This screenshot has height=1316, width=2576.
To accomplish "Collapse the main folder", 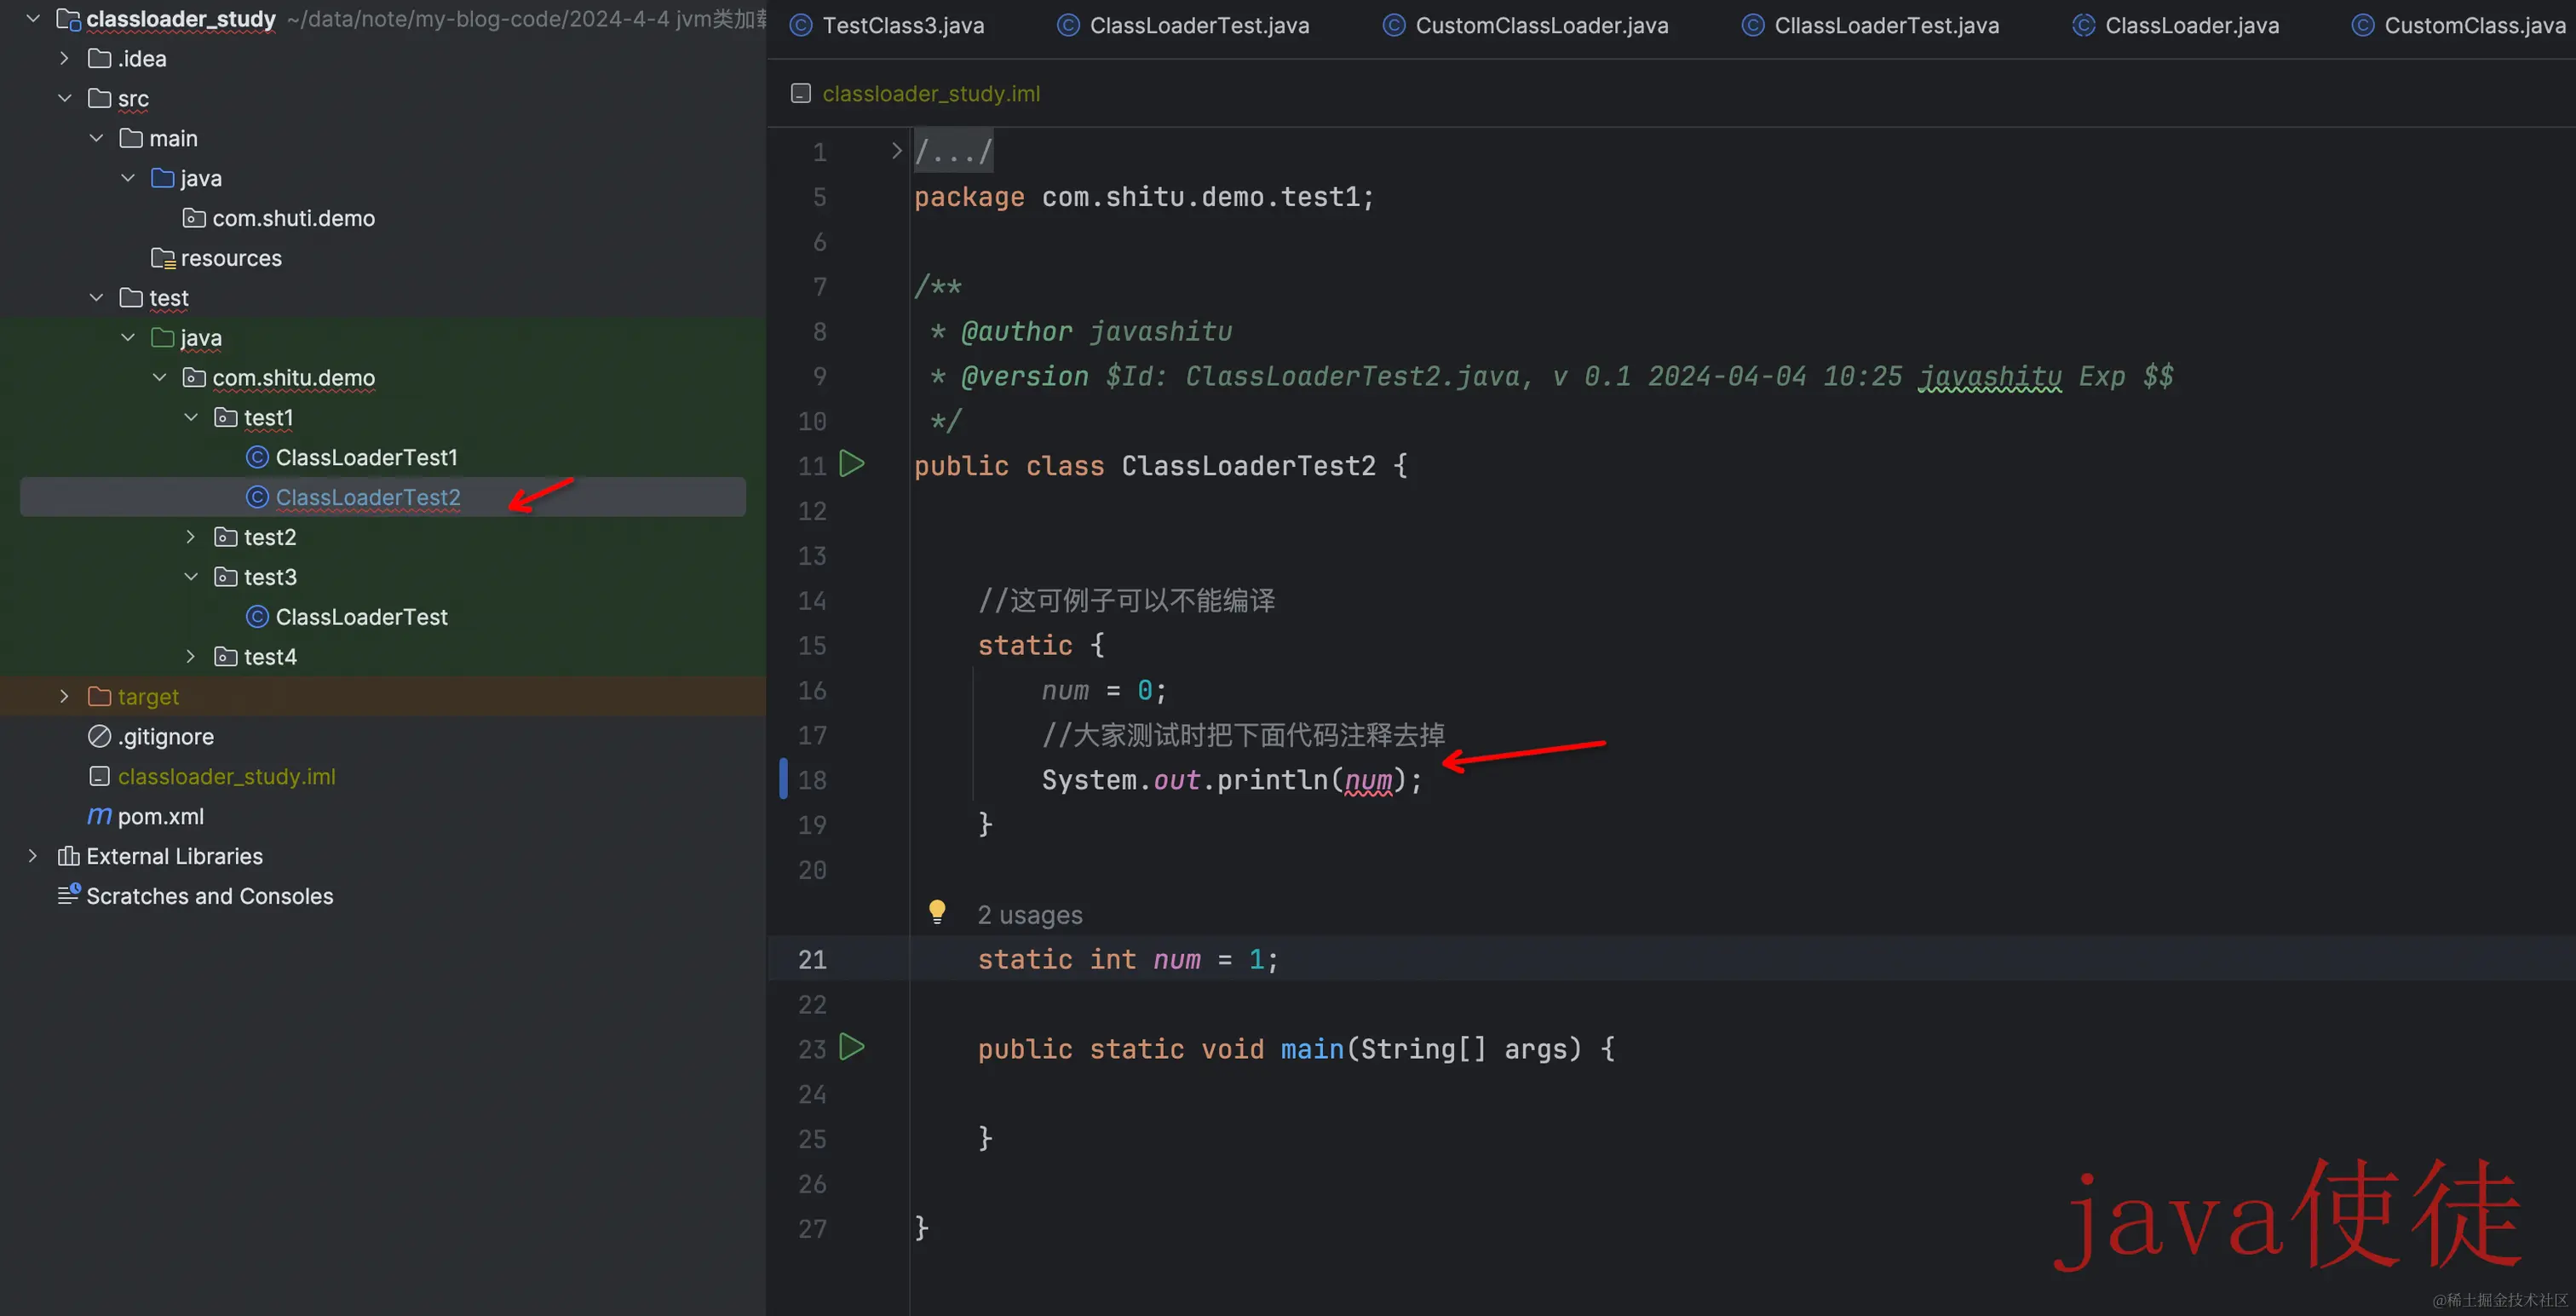I will (x=97, y=138).
